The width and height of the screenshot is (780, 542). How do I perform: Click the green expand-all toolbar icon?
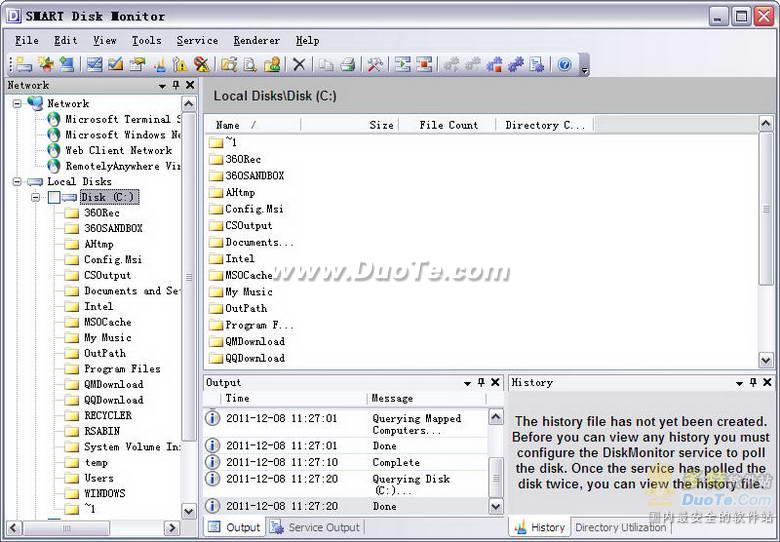point(402,65)
